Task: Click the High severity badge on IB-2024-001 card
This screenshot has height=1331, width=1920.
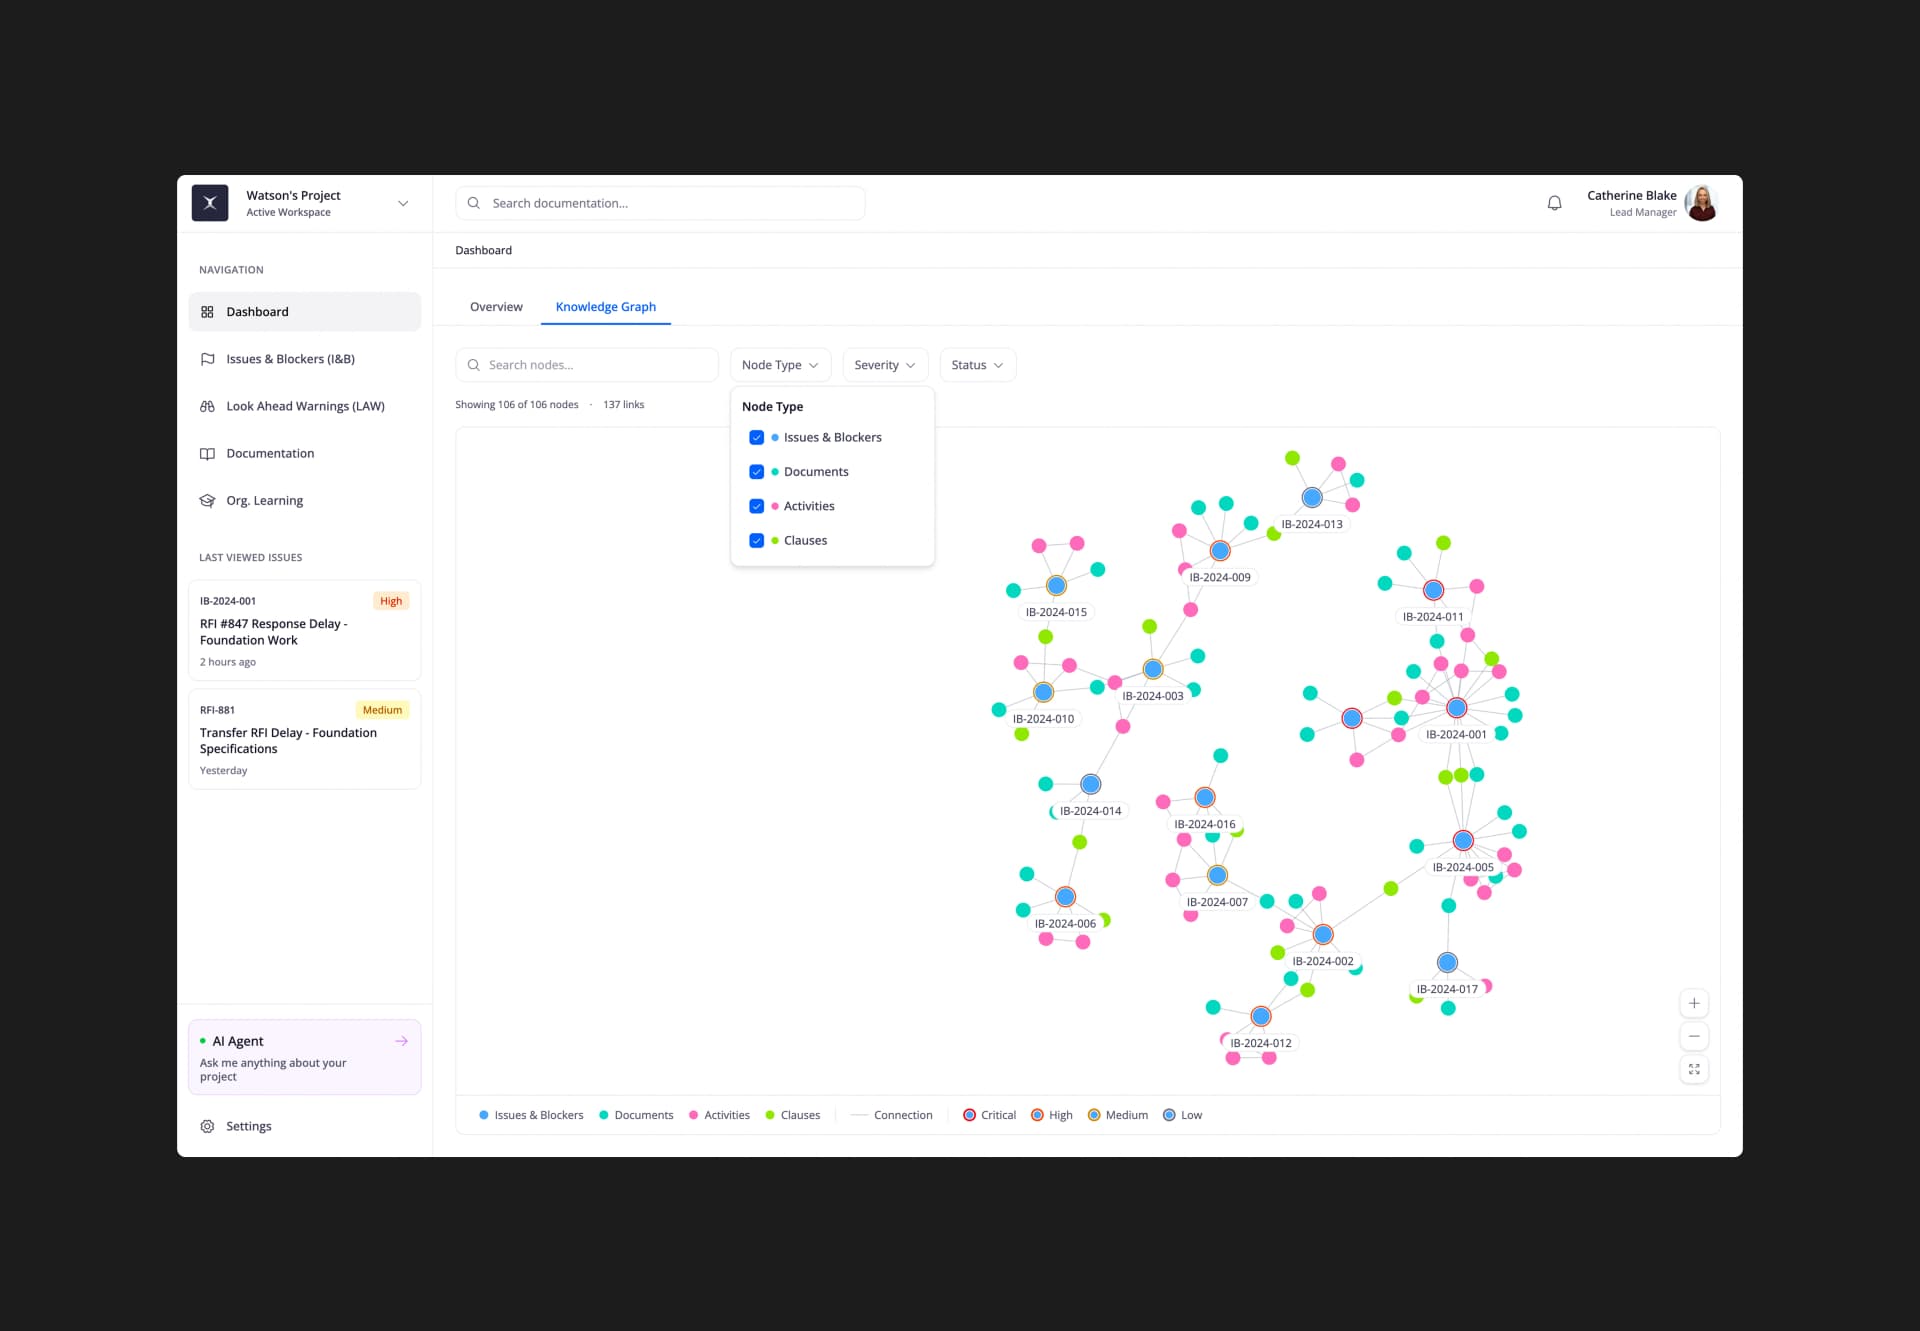Action: 391,601
